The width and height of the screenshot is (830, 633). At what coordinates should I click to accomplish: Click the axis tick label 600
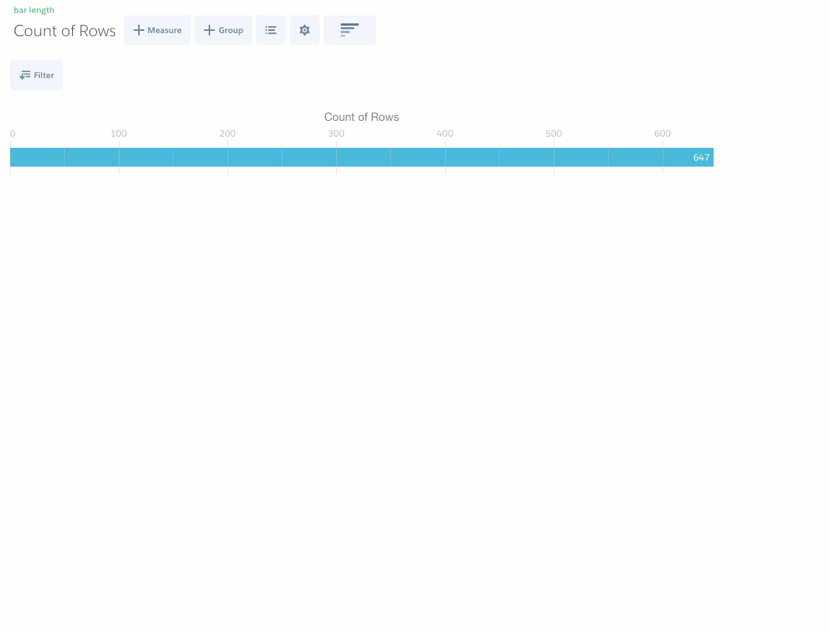[x=663, y=134]
